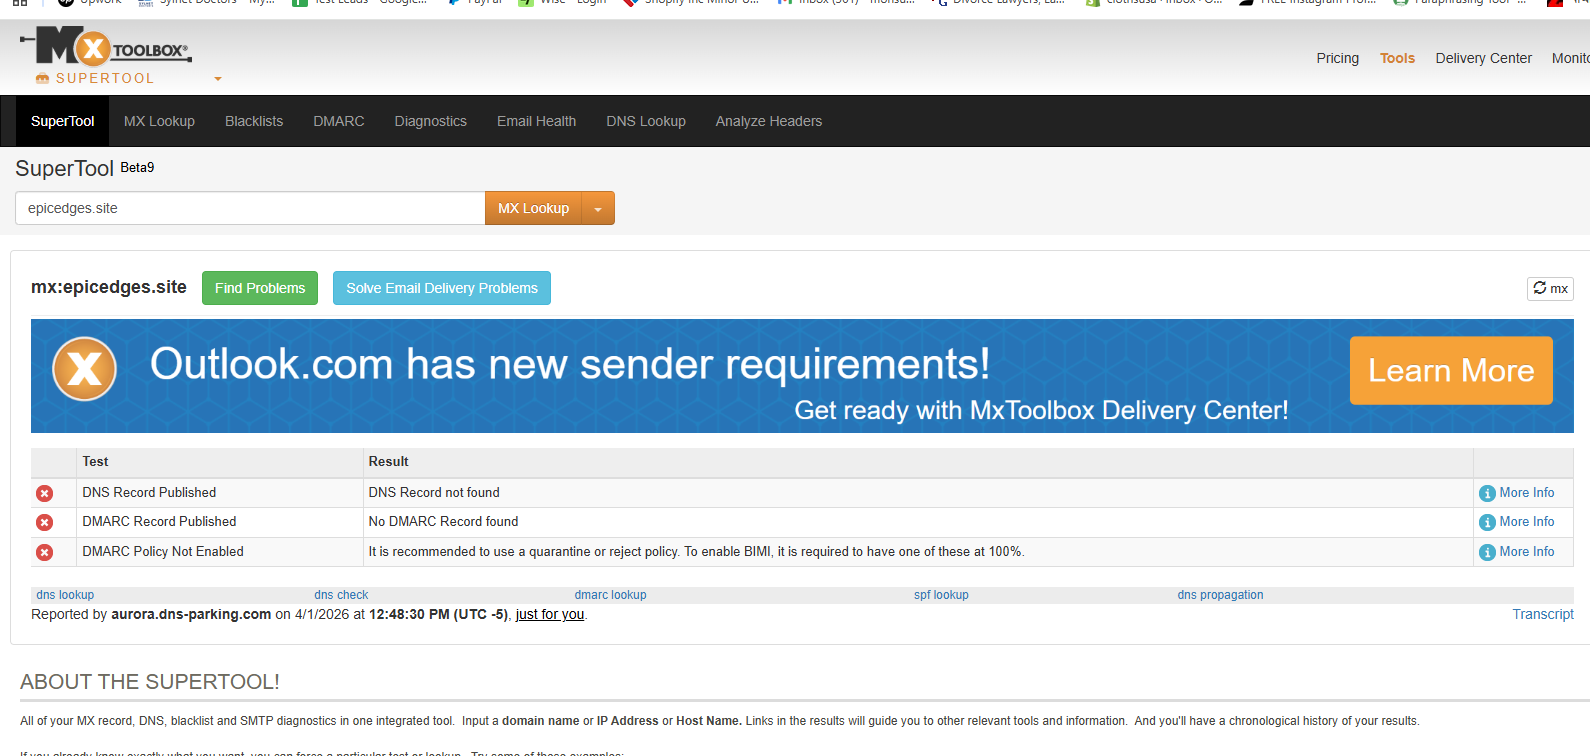Open the dmarc lookup link

point(610,595)
